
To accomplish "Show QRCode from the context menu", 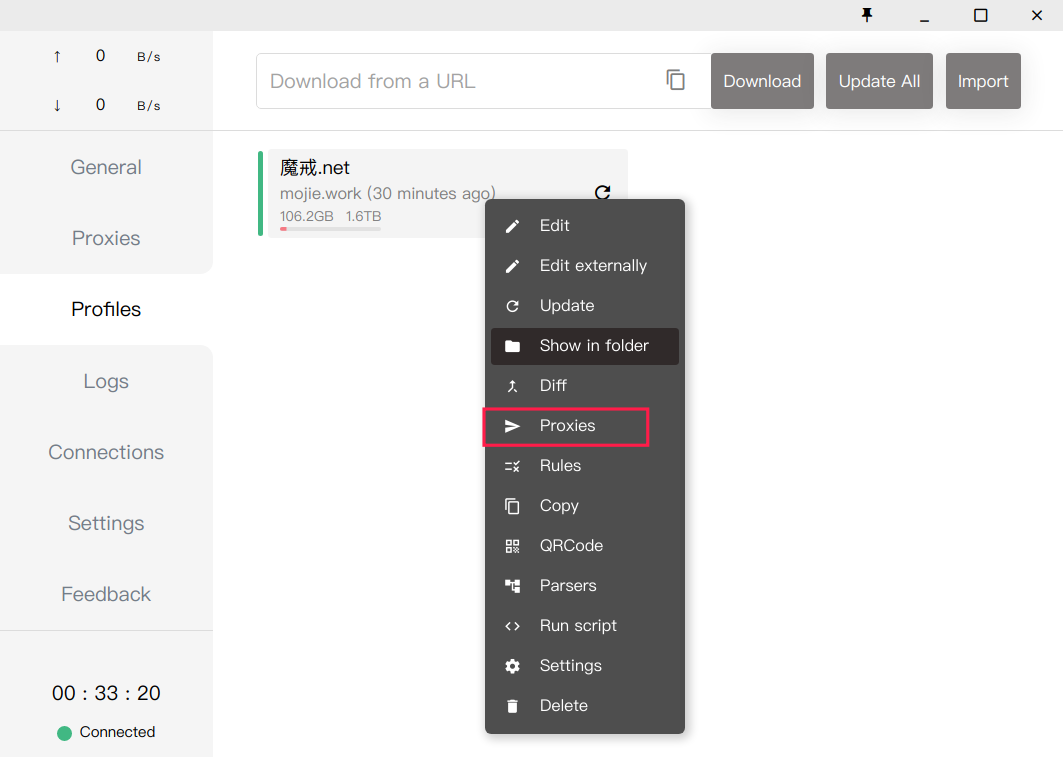I will [584, 546].
